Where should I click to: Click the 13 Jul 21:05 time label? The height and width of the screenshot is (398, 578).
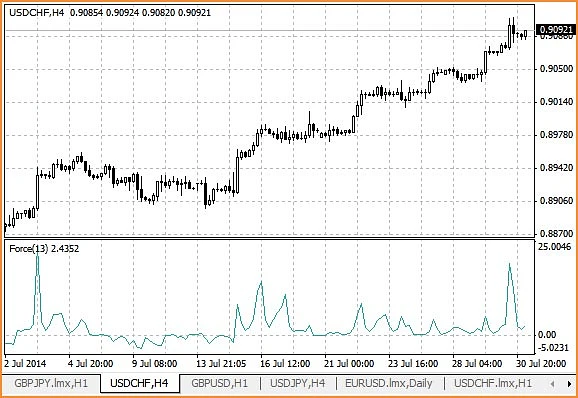[221, 364]
